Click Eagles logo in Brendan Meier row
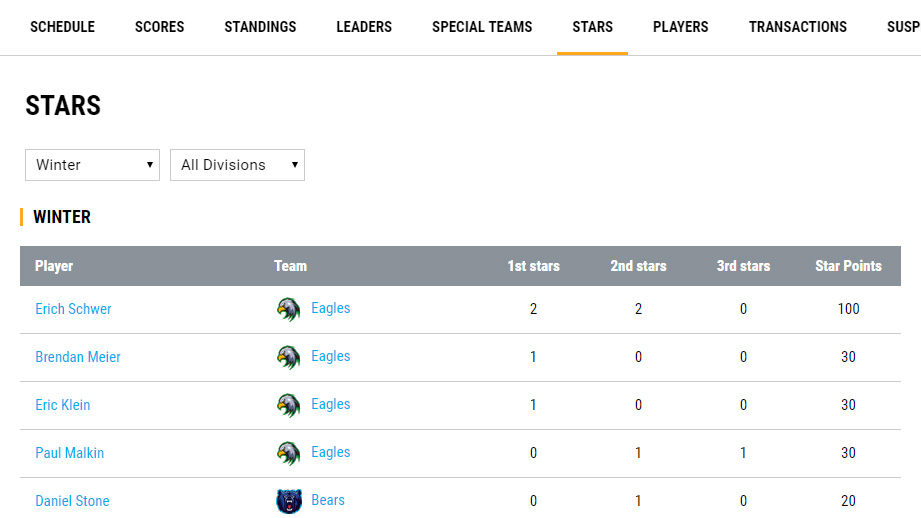Viewport: 921px width, 518px height. tap(288, 357)
